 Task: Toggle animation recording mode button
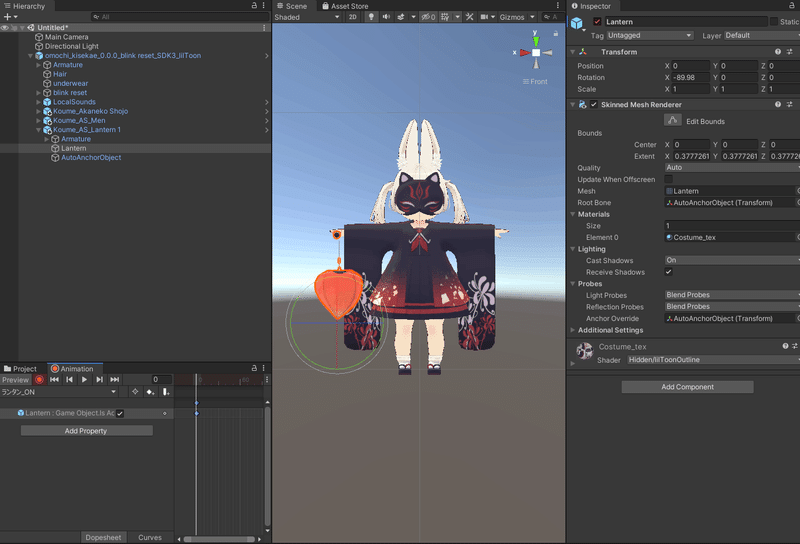(39, 380)
